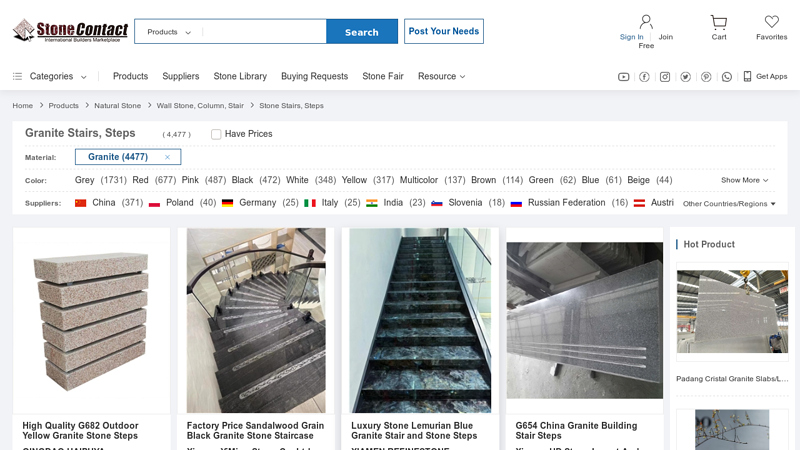Expand the Categories menu
Viewport: 800px width, 450px height.
click(x=50, y=76)
